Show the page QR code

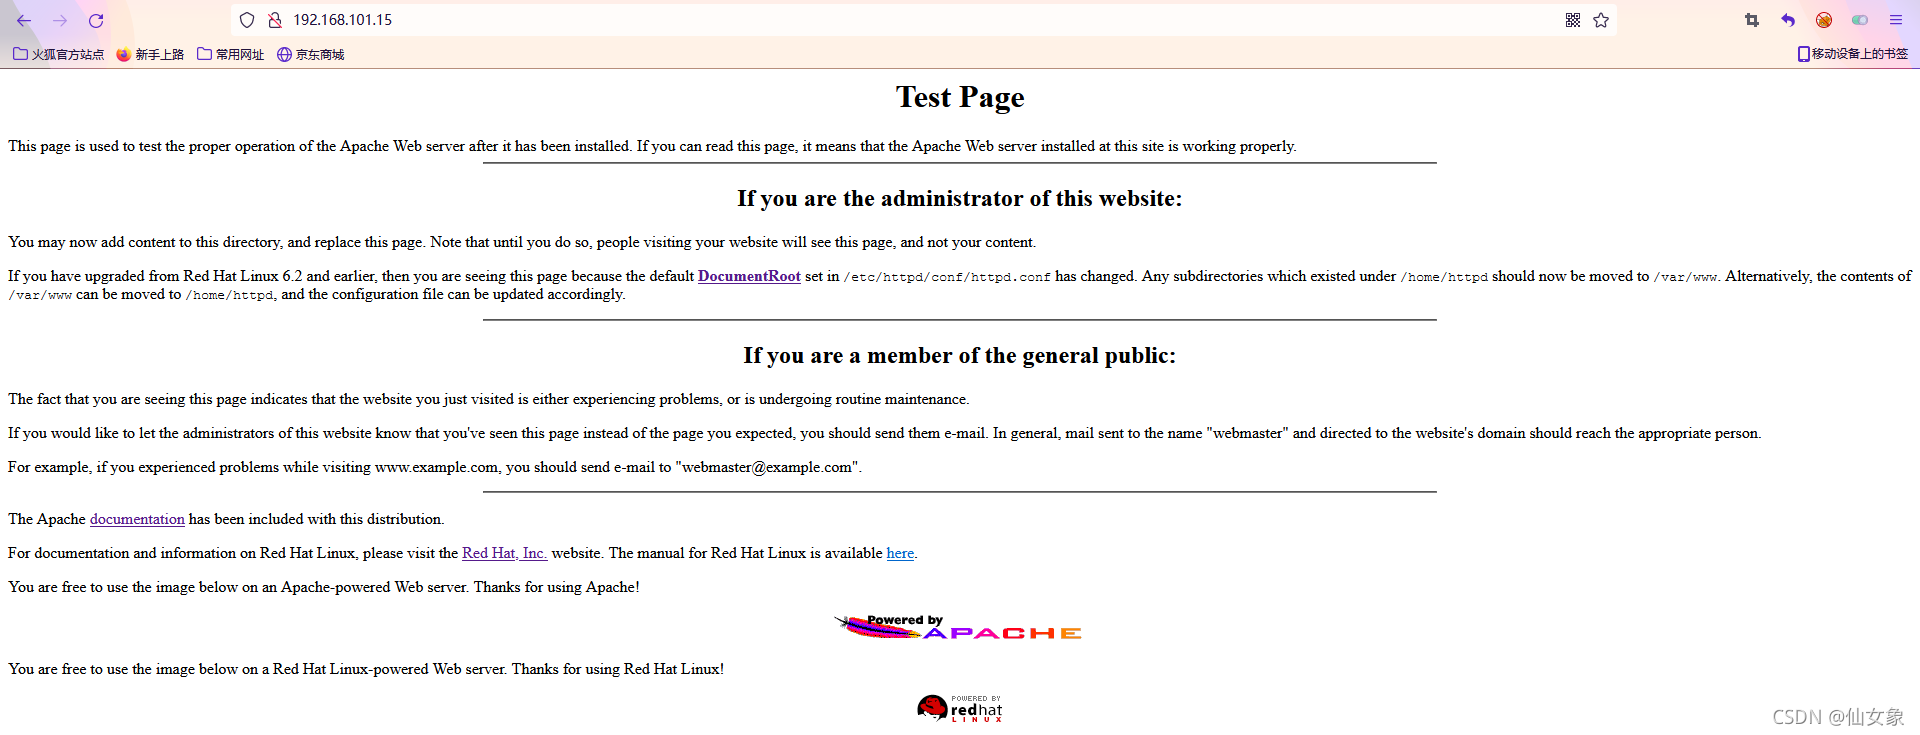point(1573,20)
